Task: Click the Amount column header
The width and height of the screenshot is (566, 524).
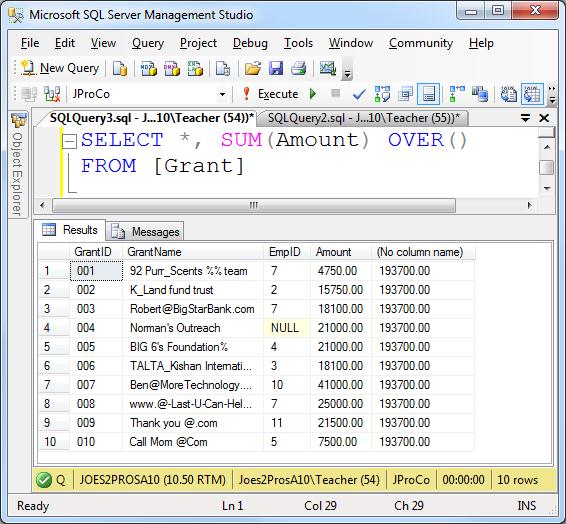Action: tap(341, 252)
